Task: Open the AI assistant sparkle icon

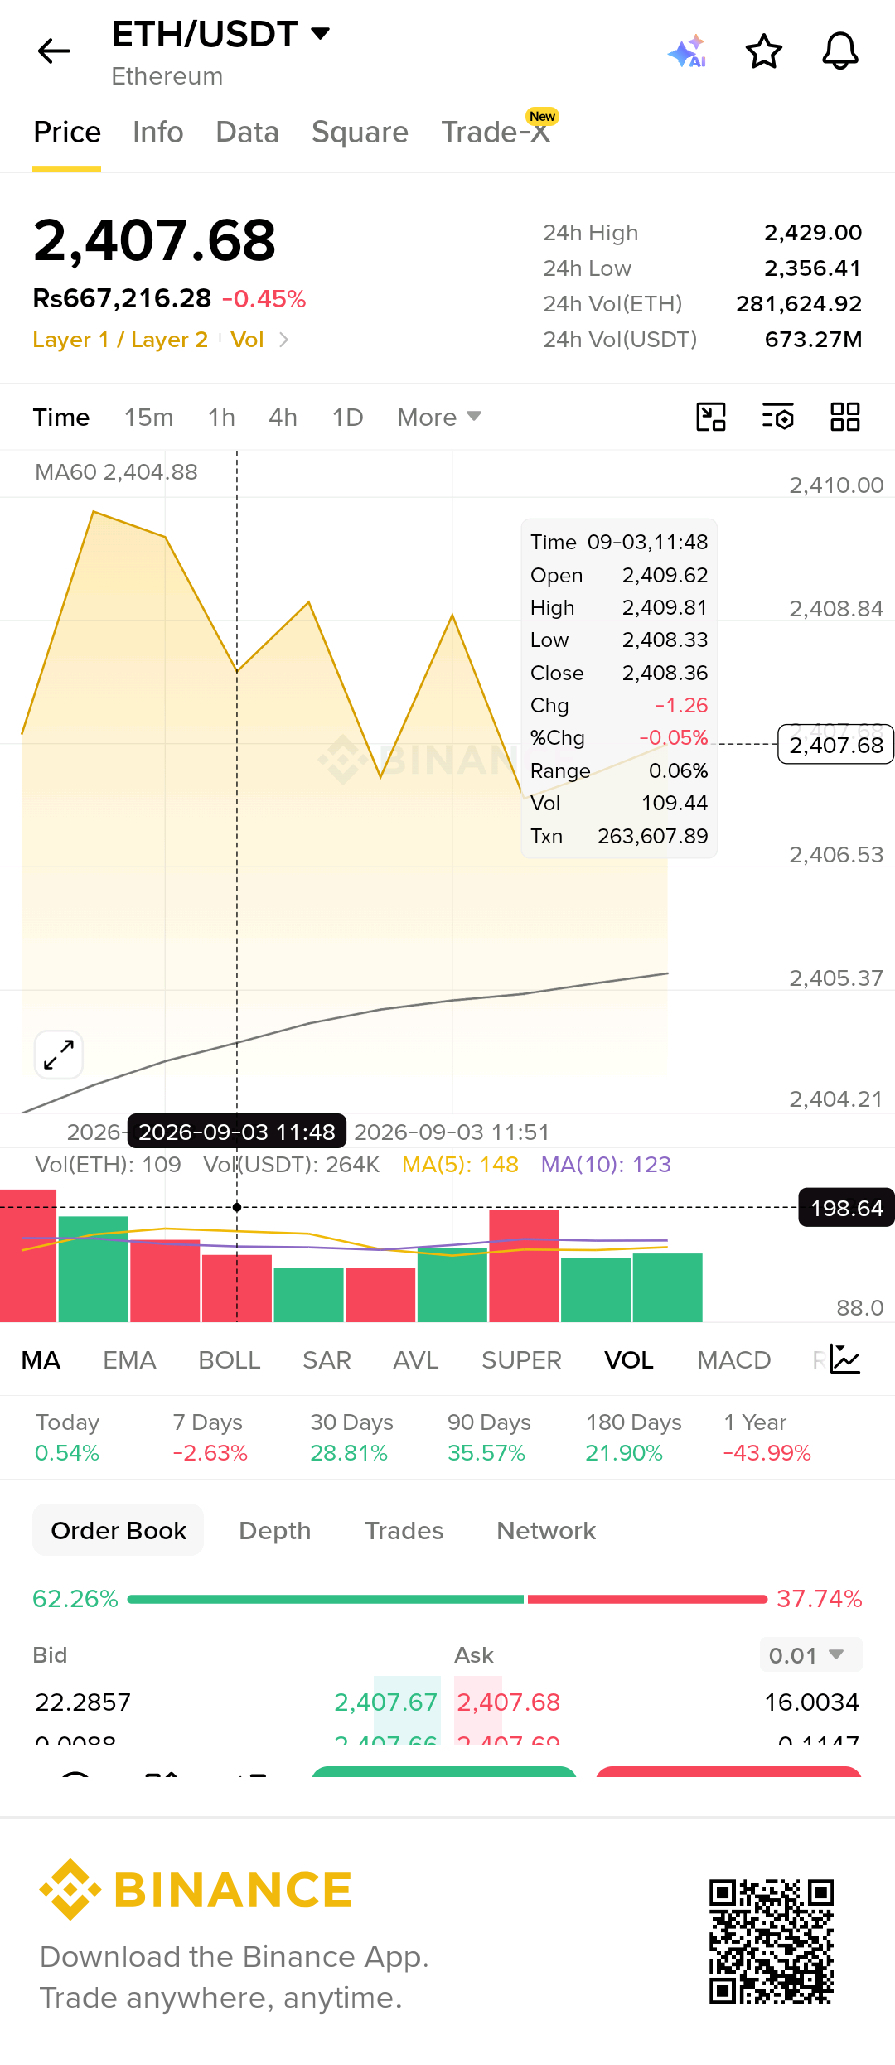Action: pos(687,51)
